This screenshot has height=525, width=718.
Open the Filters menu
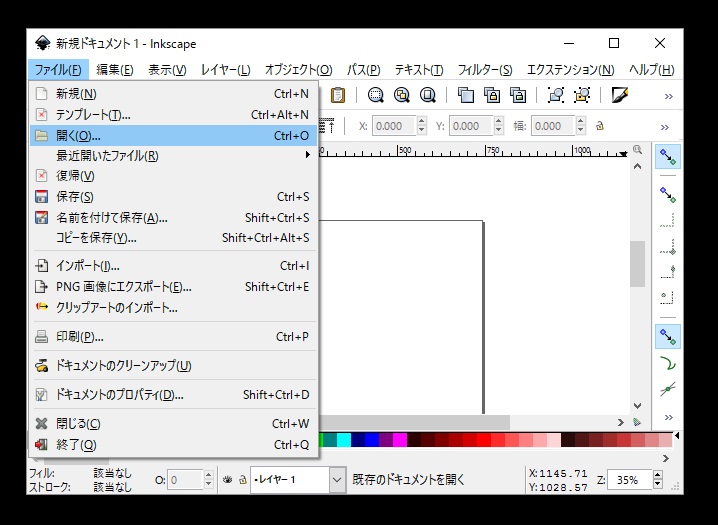[484, 70]
